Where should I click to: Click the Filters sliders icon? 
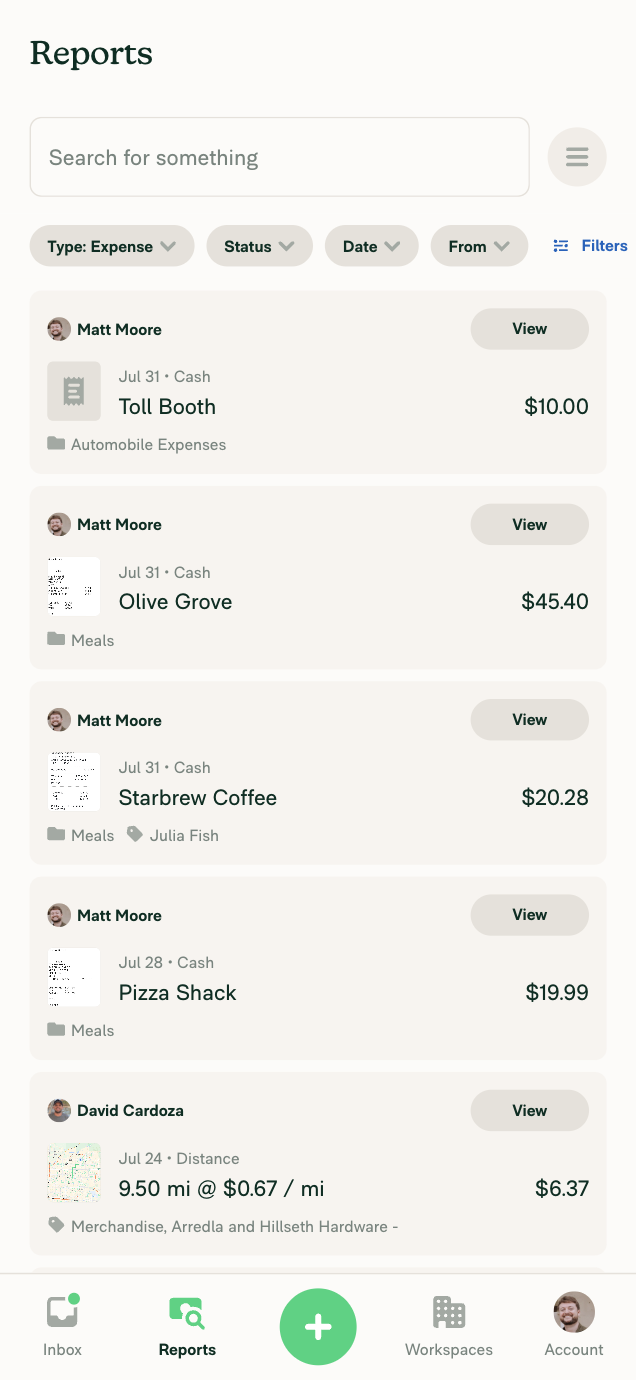click(561, 246)
